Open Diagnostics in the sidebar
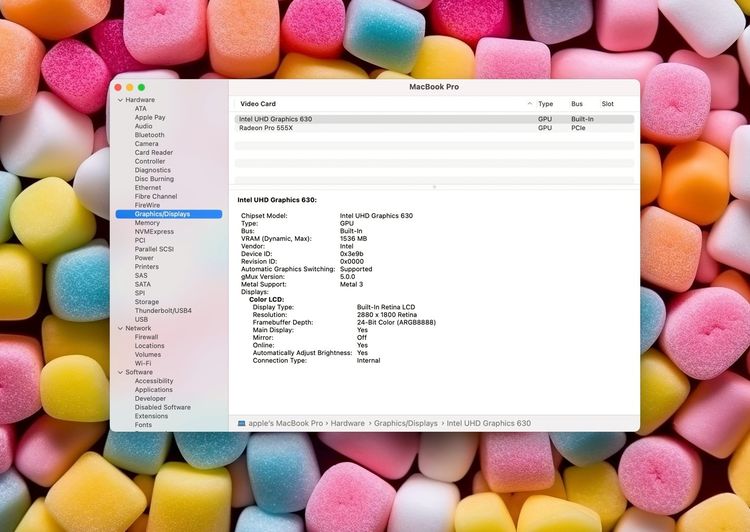Screen dimensions: 750x532 [x=153, y=170]
